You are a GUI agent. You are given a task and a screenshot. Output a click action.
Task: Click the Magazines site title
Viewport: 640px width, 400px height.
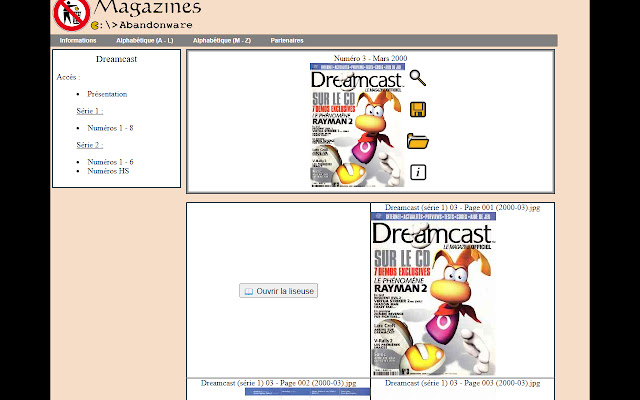(x=147, y=7)
